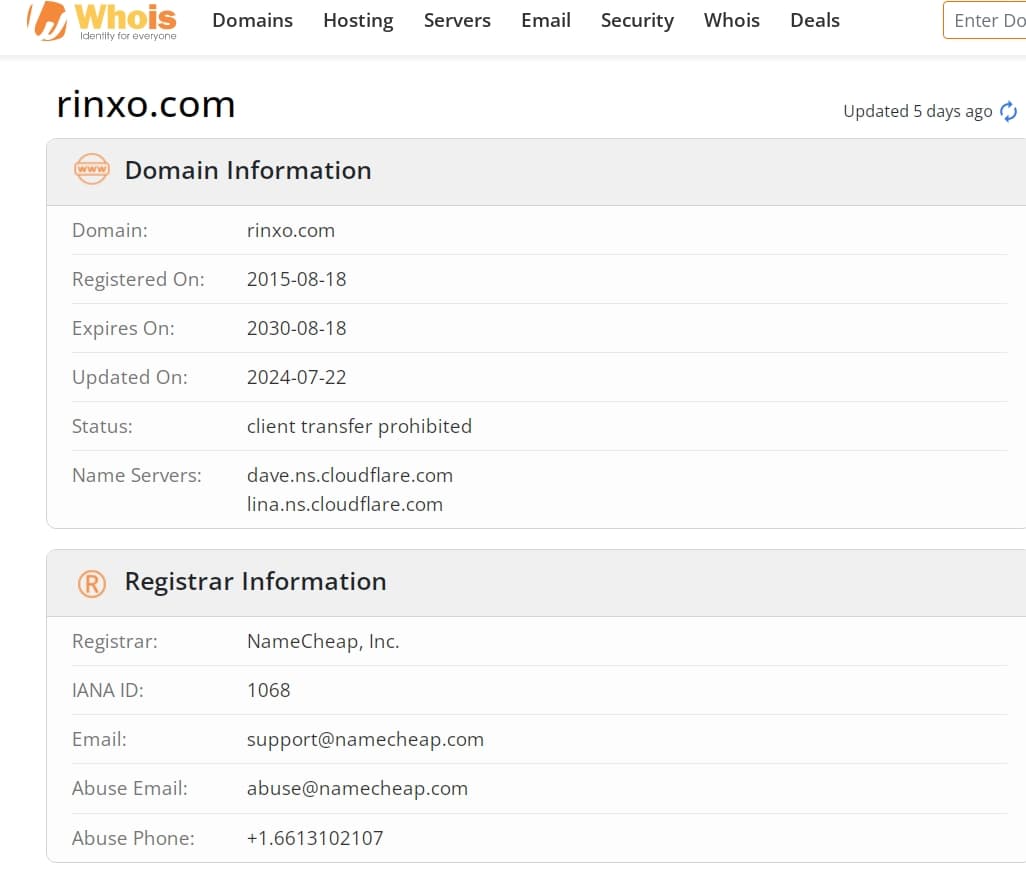Click the IANA ID label
The height and width of the screenshot is (879, 1026).
pos(107,691)
